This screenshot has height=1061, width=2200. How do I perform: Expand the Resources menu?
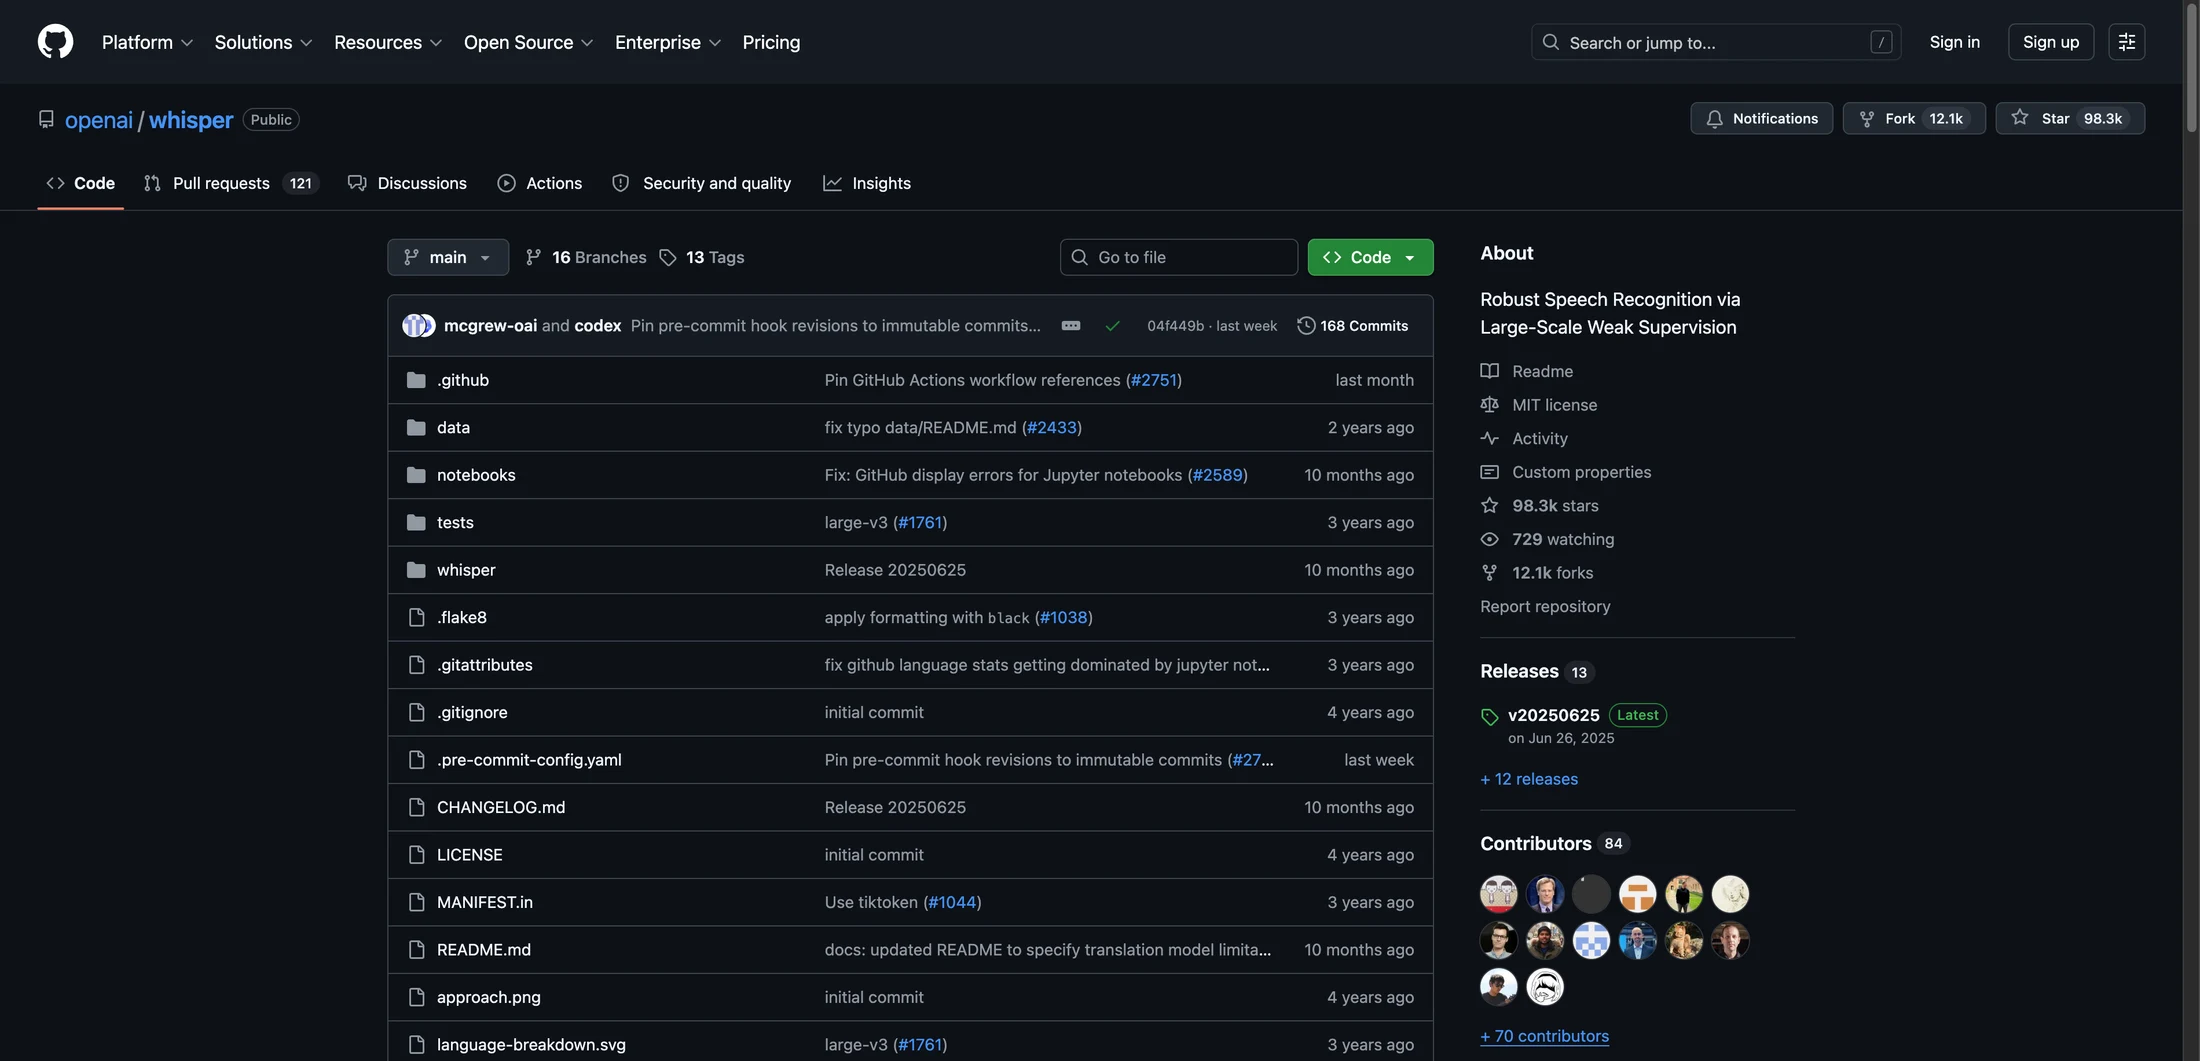(388, 42)
